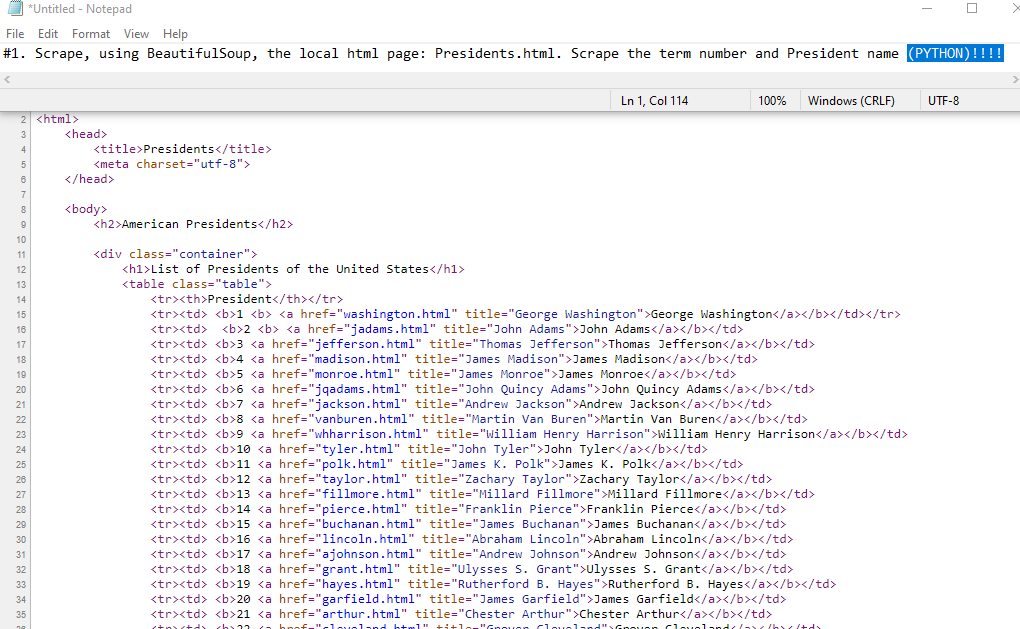Click the 100% zoom indicator
The width and height of the screenshot is (1020, 629).
click(x=775, y=100)
